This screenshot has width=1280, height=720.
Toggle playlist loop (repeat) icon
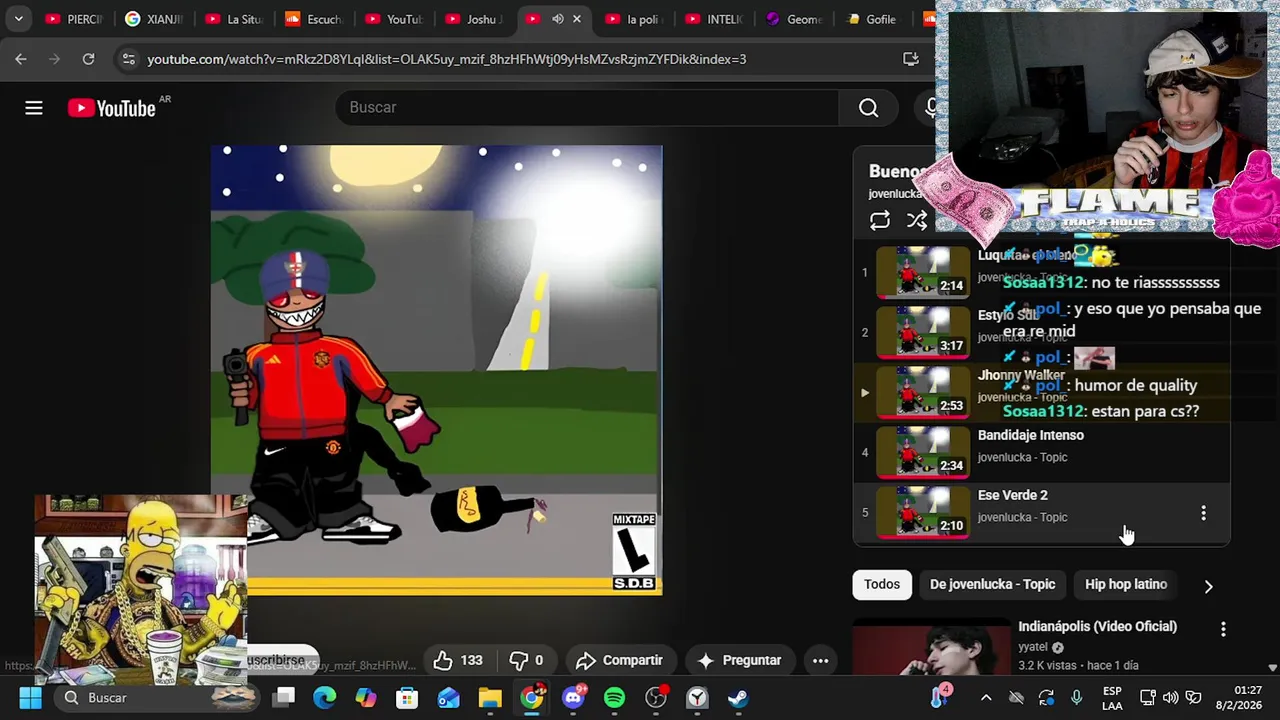(x=880, y=221)
